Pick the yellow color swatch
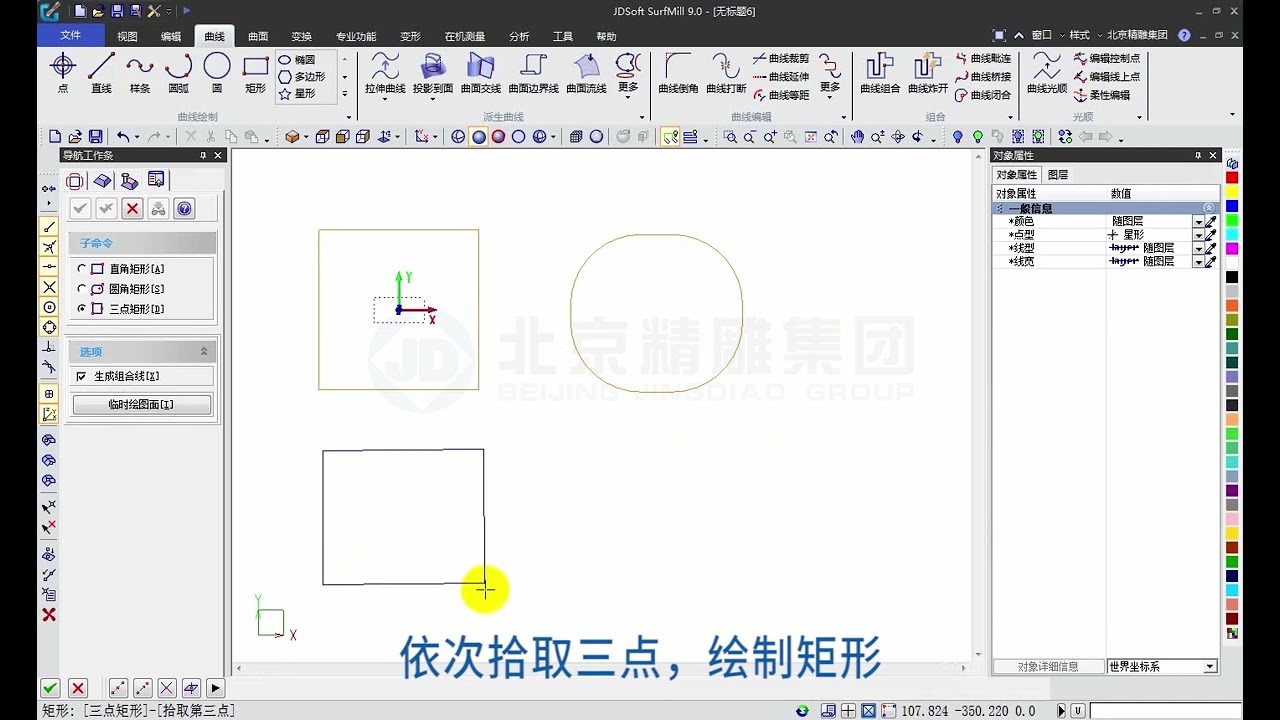 click(x=1232, y=191)
